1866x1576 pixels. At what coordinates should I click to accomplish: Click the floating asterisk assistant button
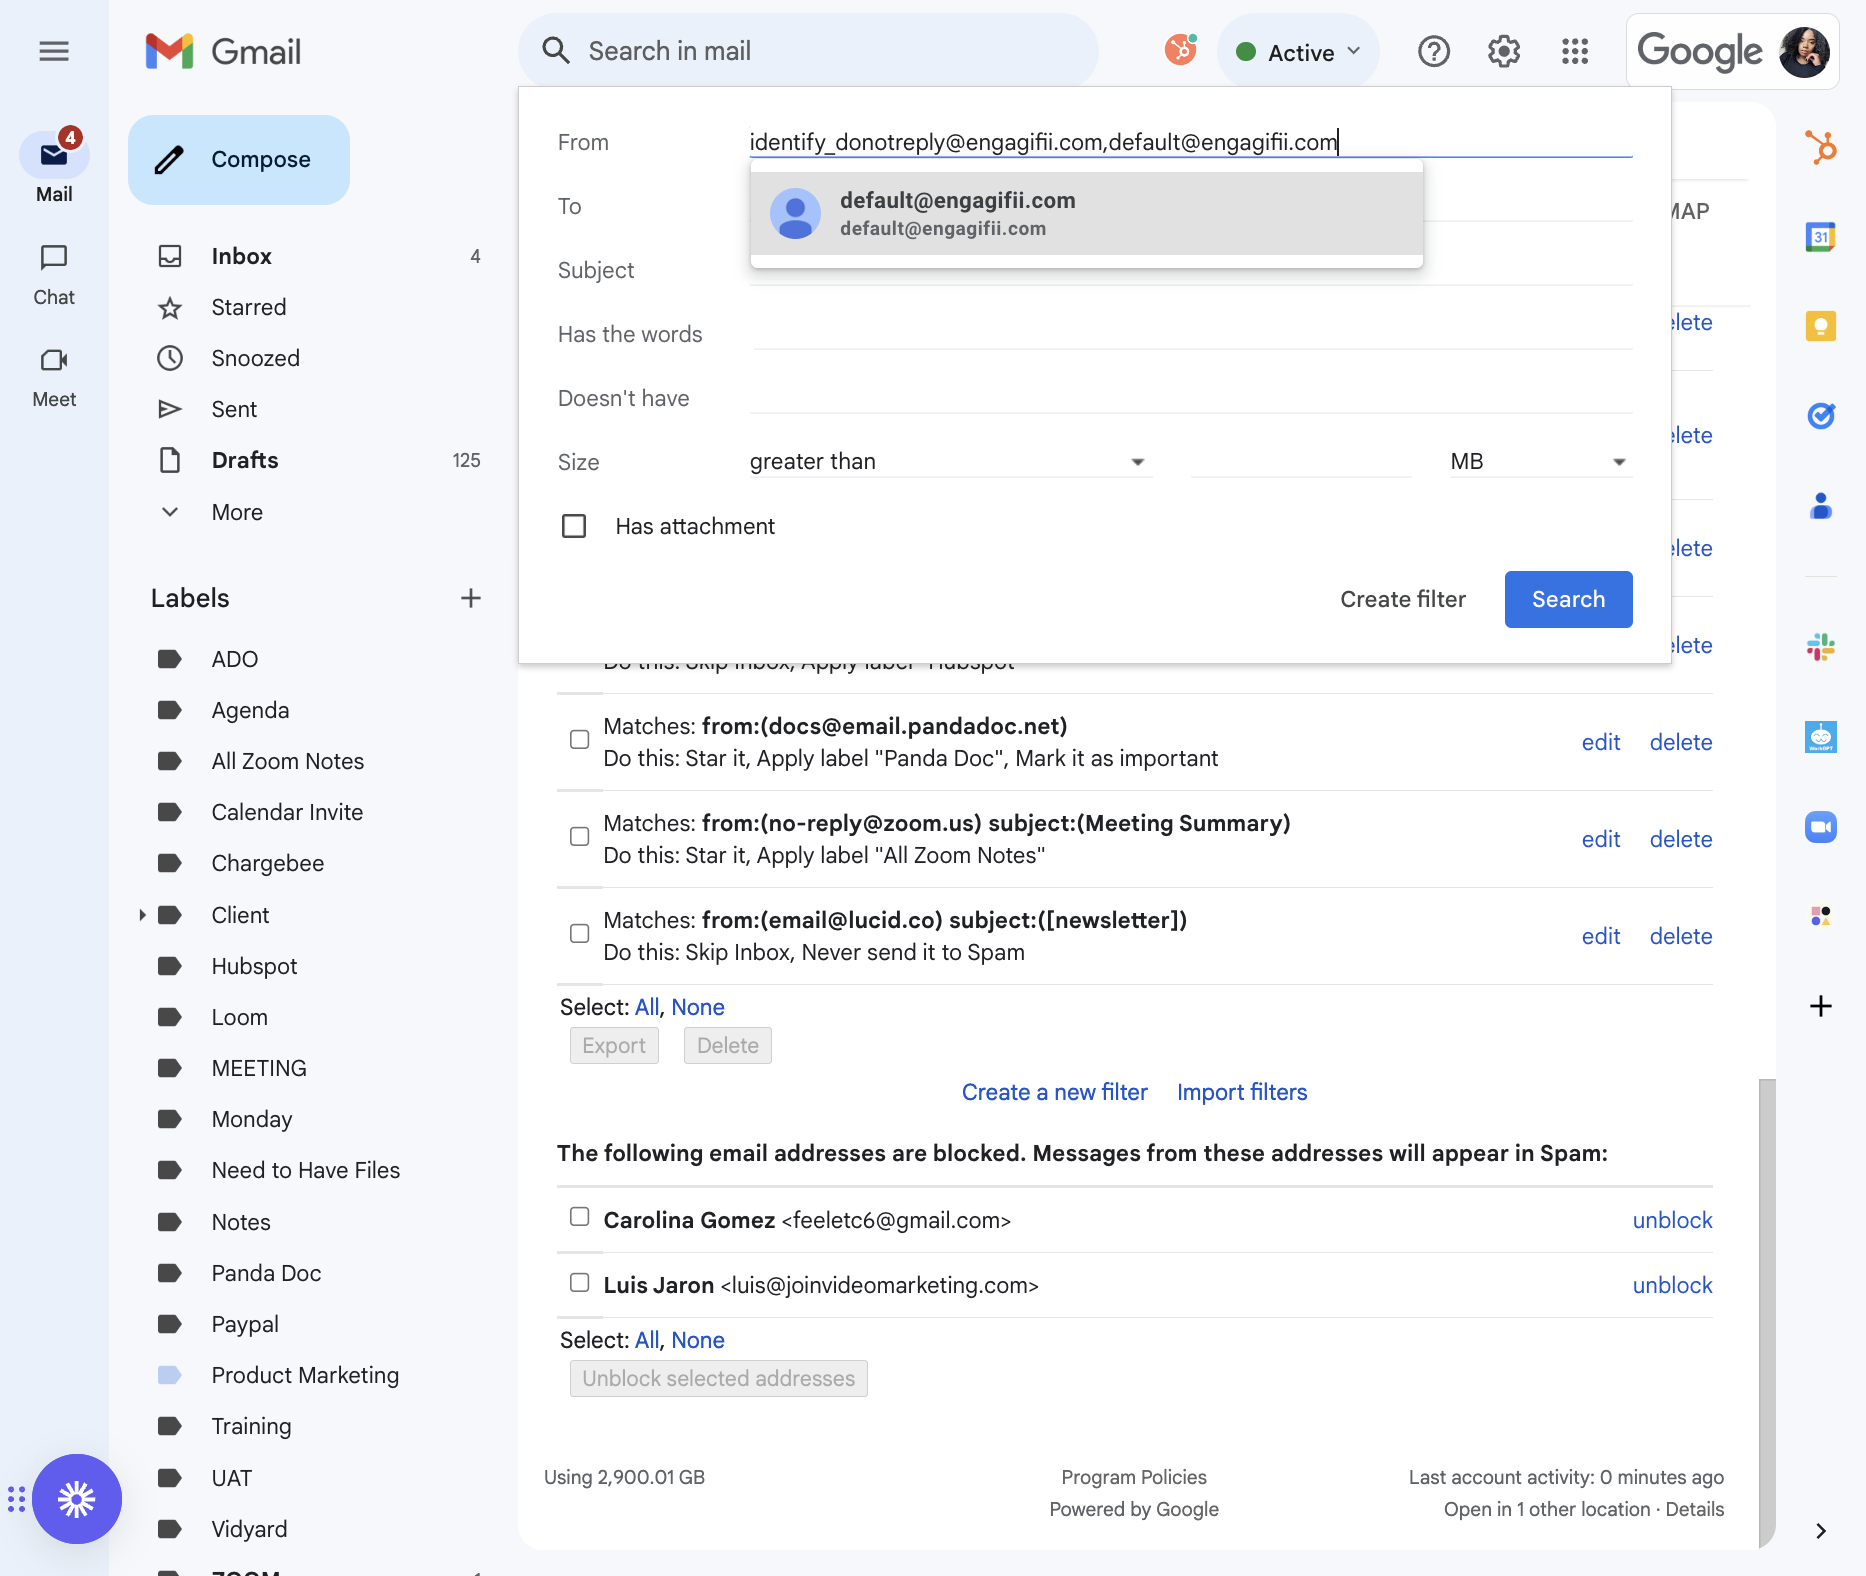[x=77, y=1499]
